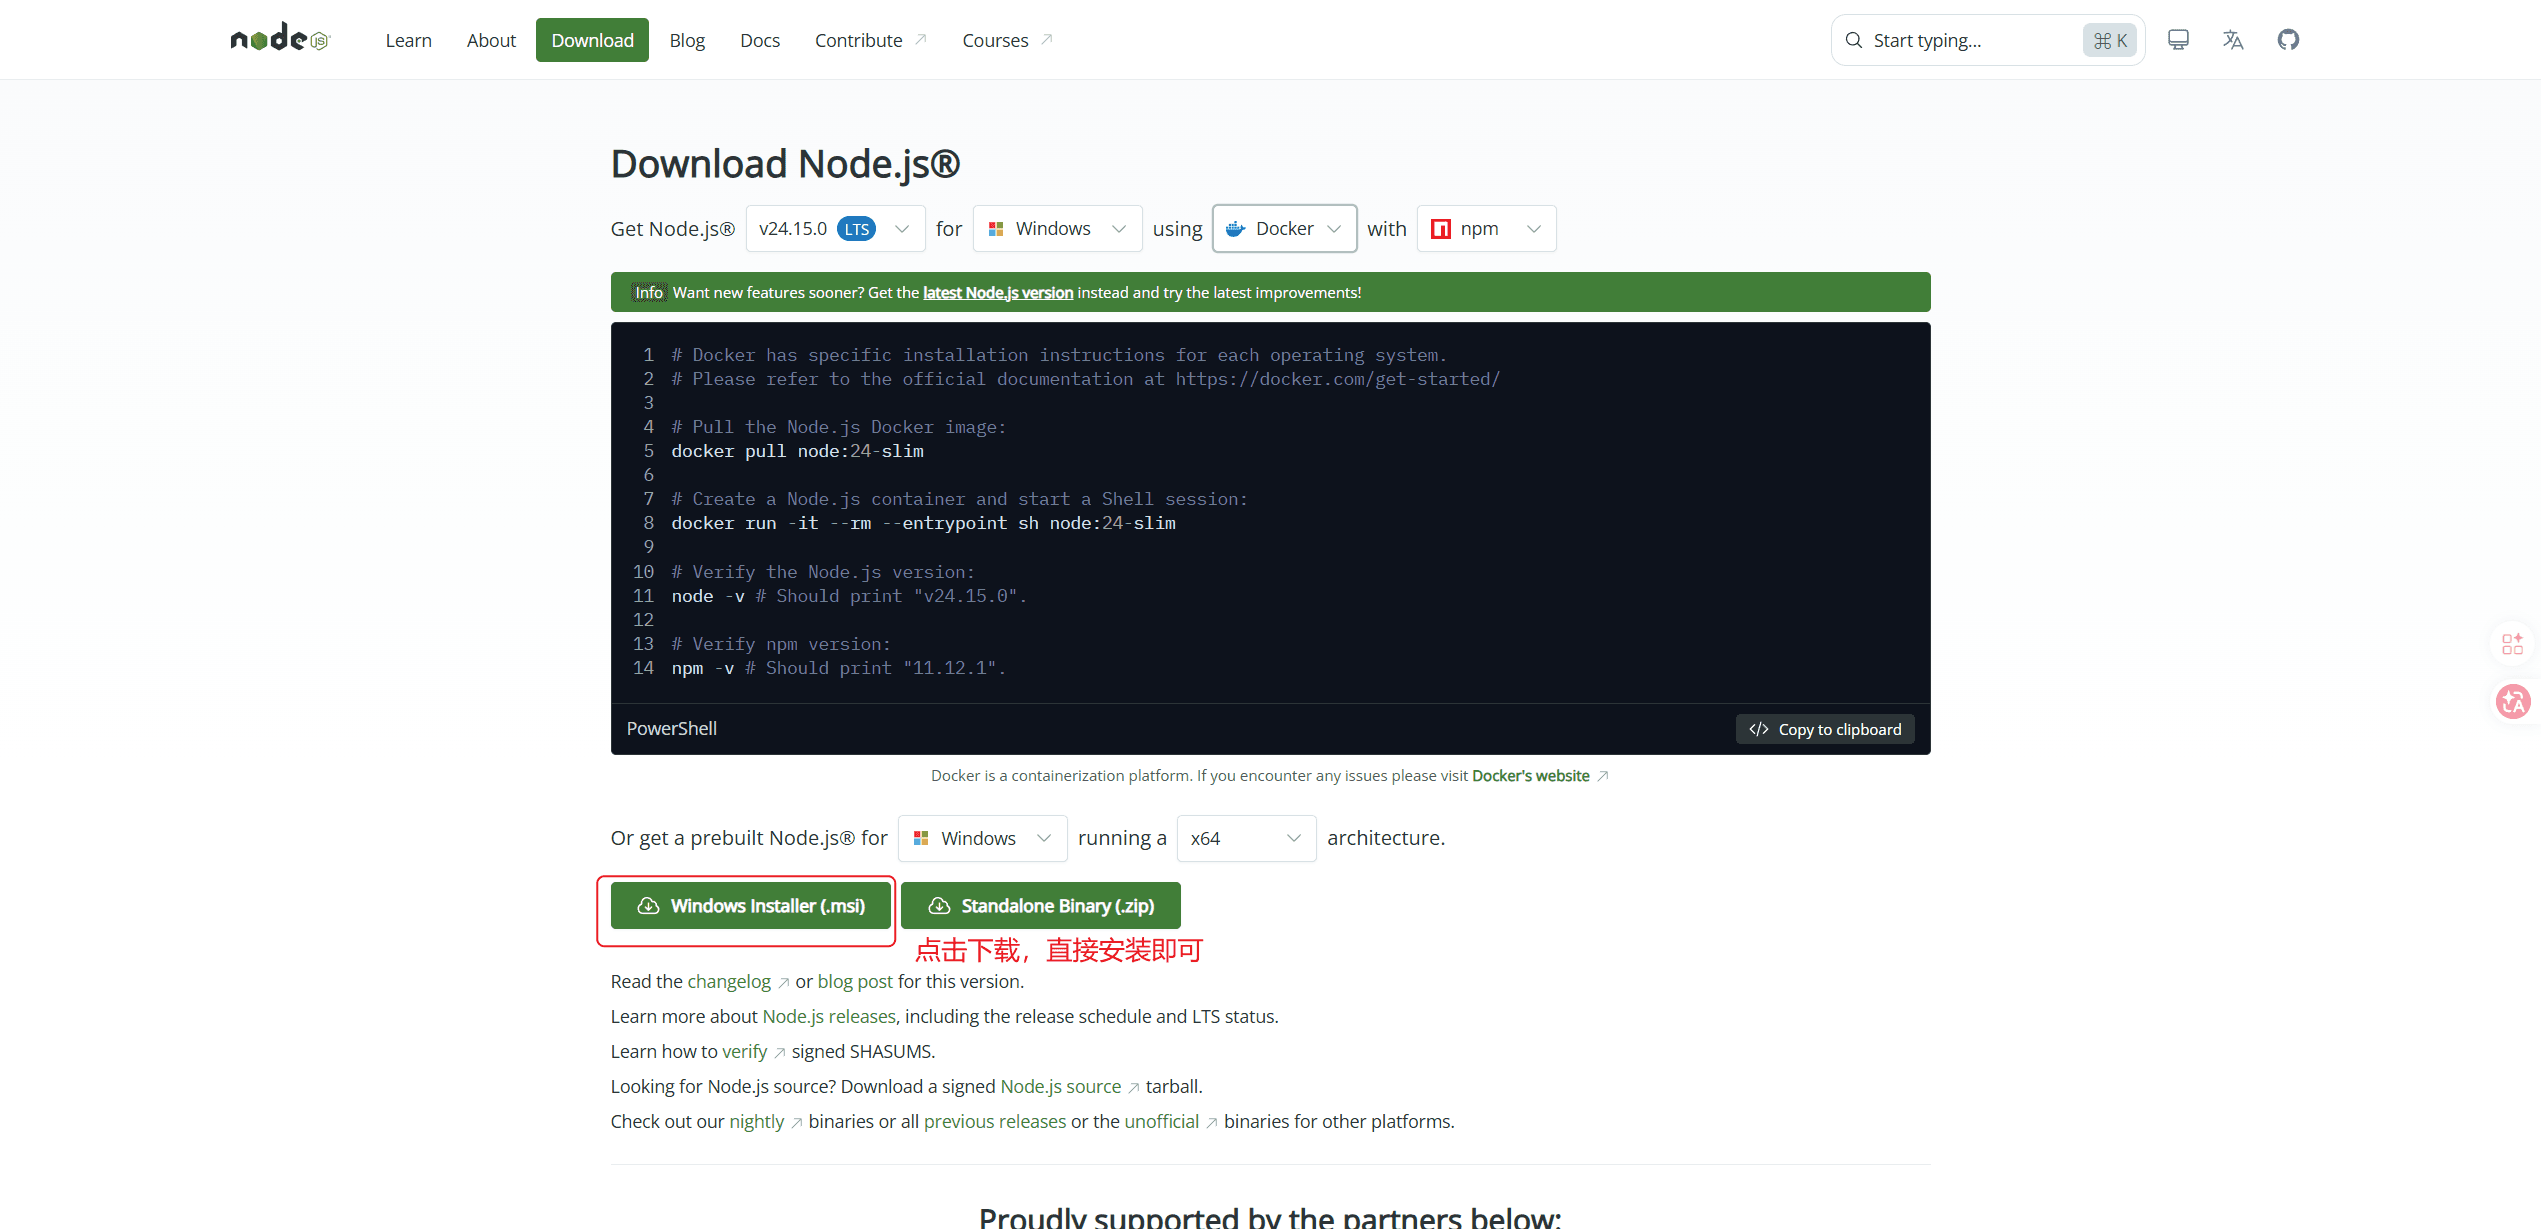The width and height of the screenshot is (2541, 1229).
Task: Open the v24.15.0 version dropdown
Action: tap(835, 229)
